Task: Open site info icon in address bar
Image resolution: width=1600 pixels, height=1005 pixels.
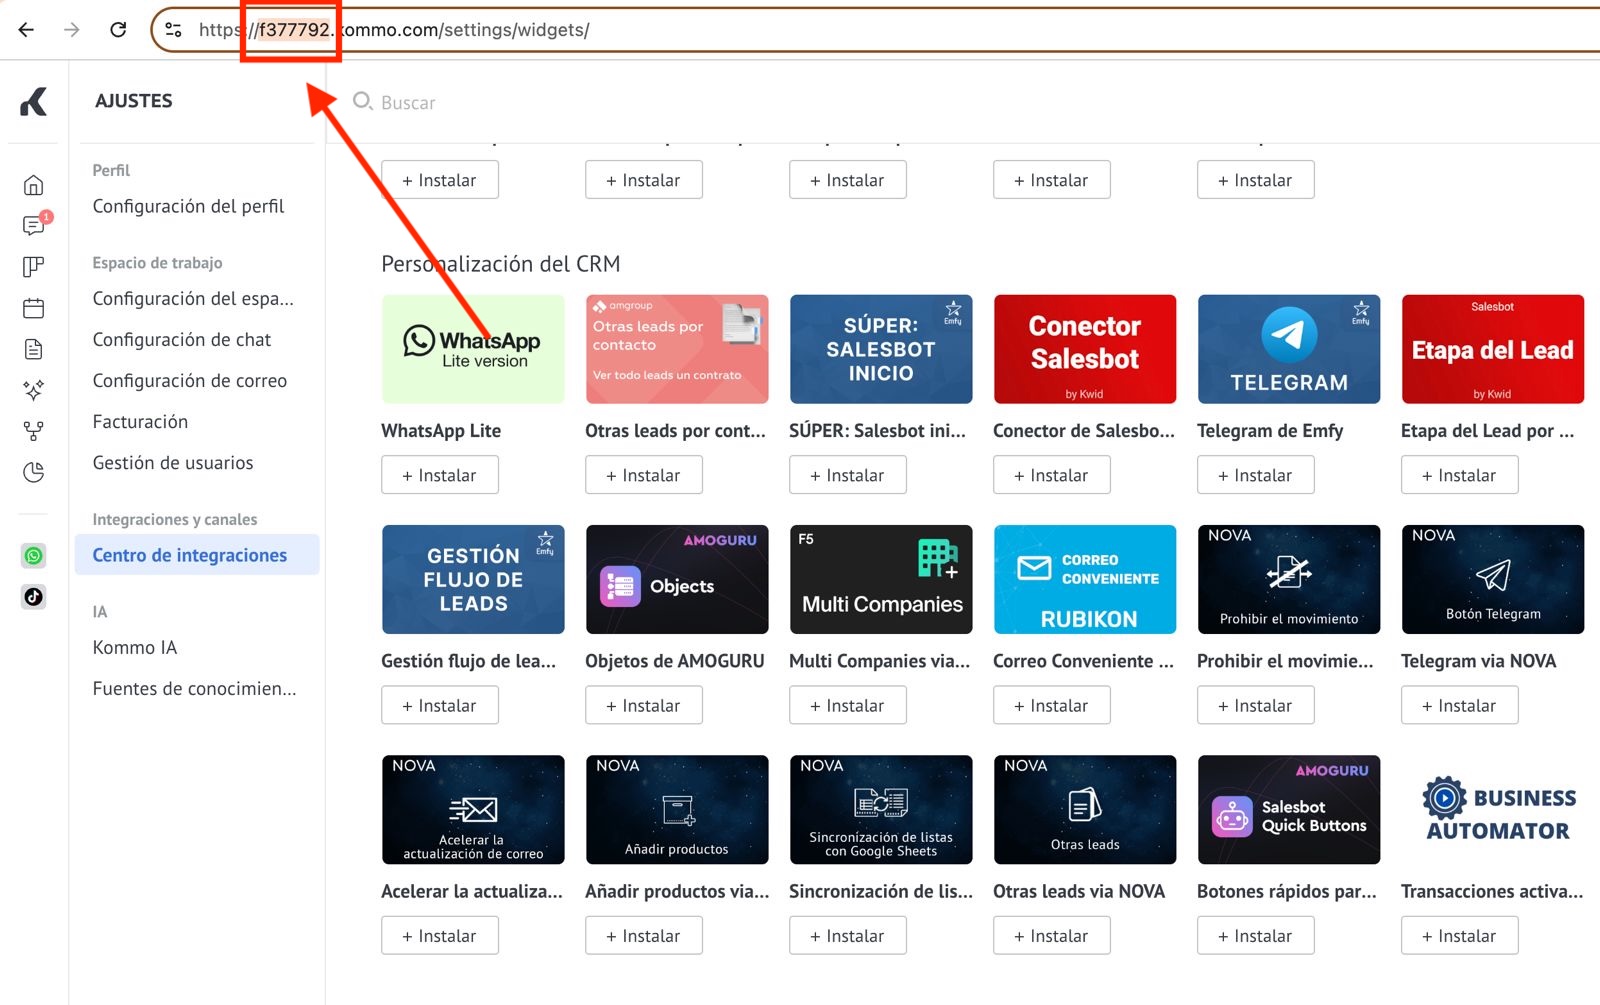Action: tap(173, 30)
